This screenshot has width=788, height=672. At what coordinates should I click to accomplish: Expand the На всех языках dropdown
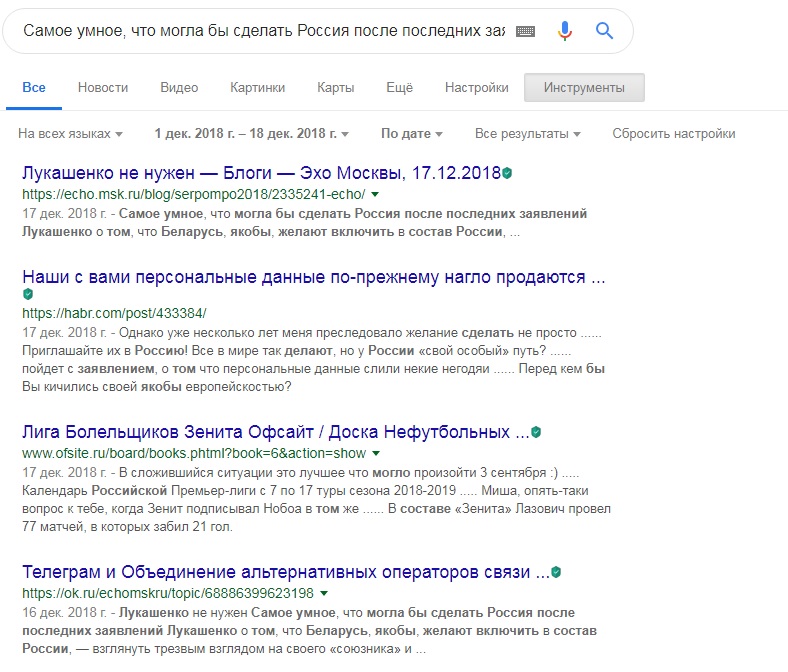[70, 134]
